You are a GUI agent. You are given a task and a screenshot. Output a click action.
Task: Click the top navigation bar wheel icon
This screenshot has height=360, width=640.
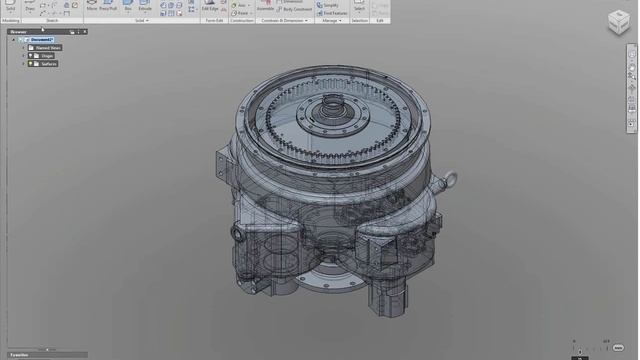tap(632, 54)
